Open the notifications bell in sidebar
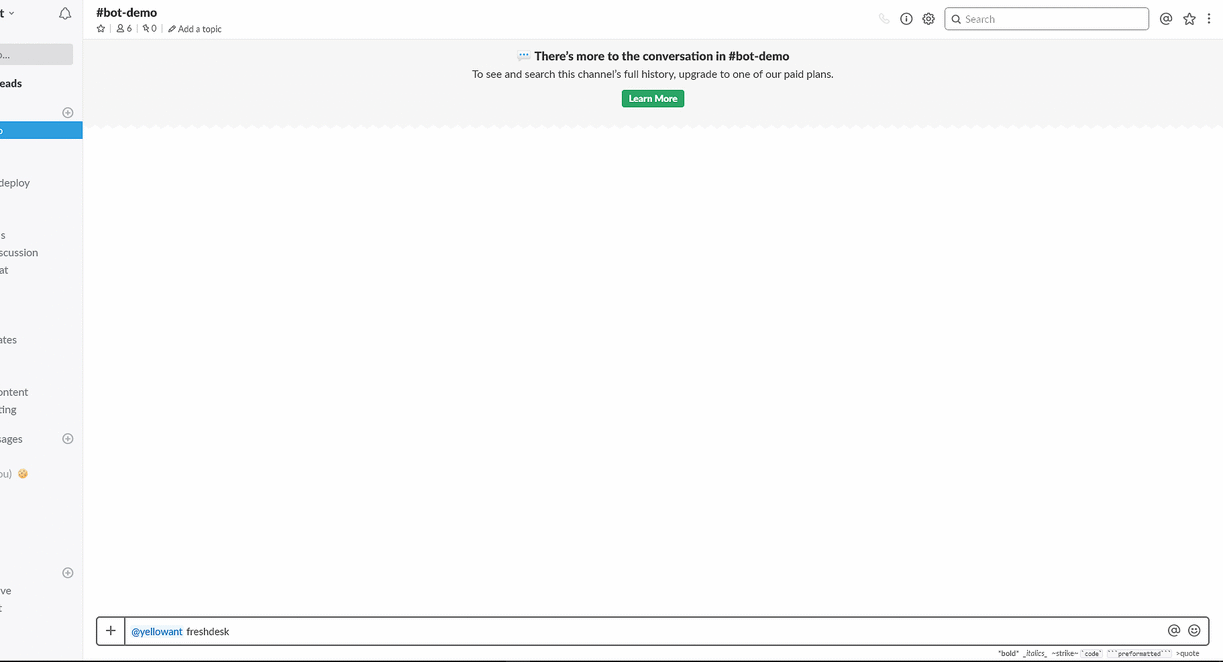The width and height of the screenshot is (1223, 662). tap(65, 14)
